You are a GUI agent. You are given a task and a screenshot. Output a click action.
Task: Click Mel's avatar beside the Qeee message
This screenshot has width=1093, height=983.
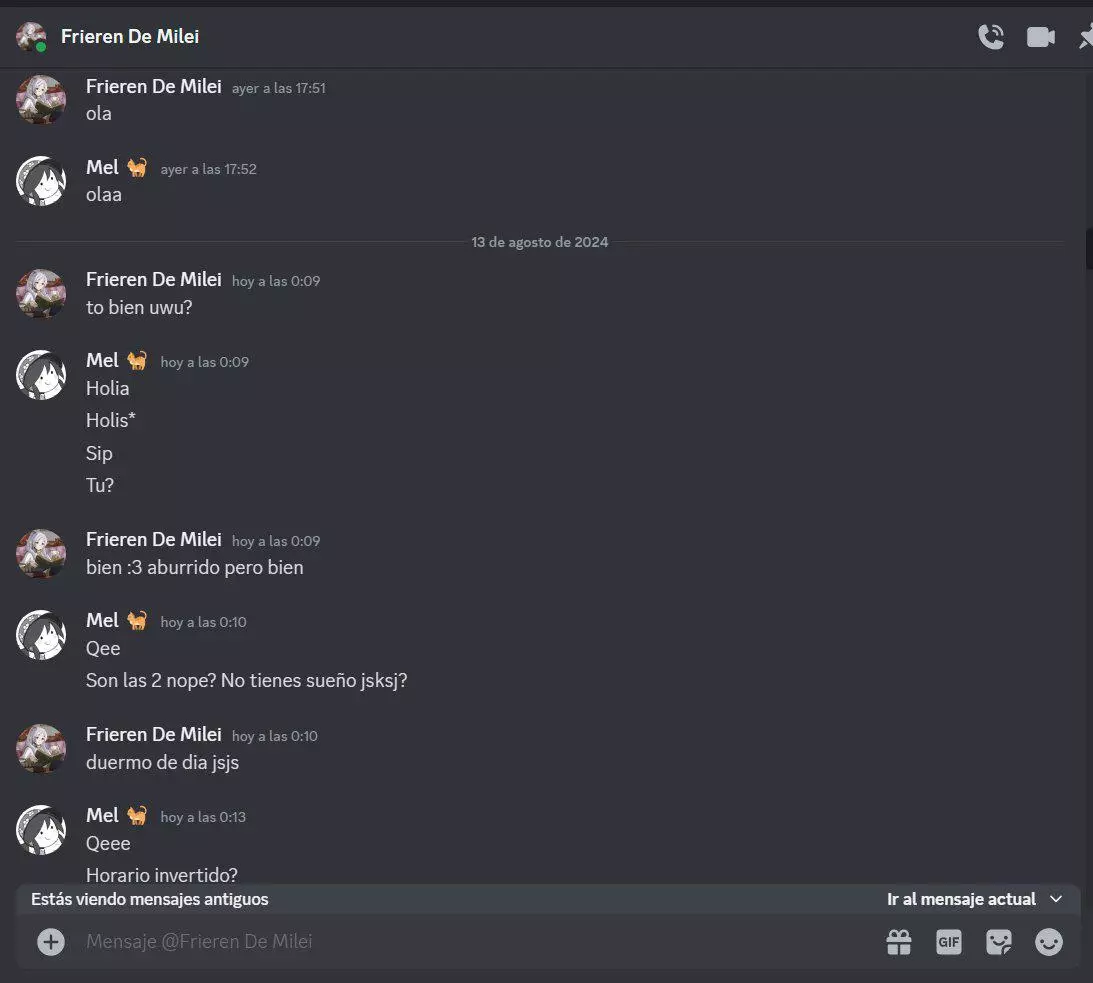(41, 830)
